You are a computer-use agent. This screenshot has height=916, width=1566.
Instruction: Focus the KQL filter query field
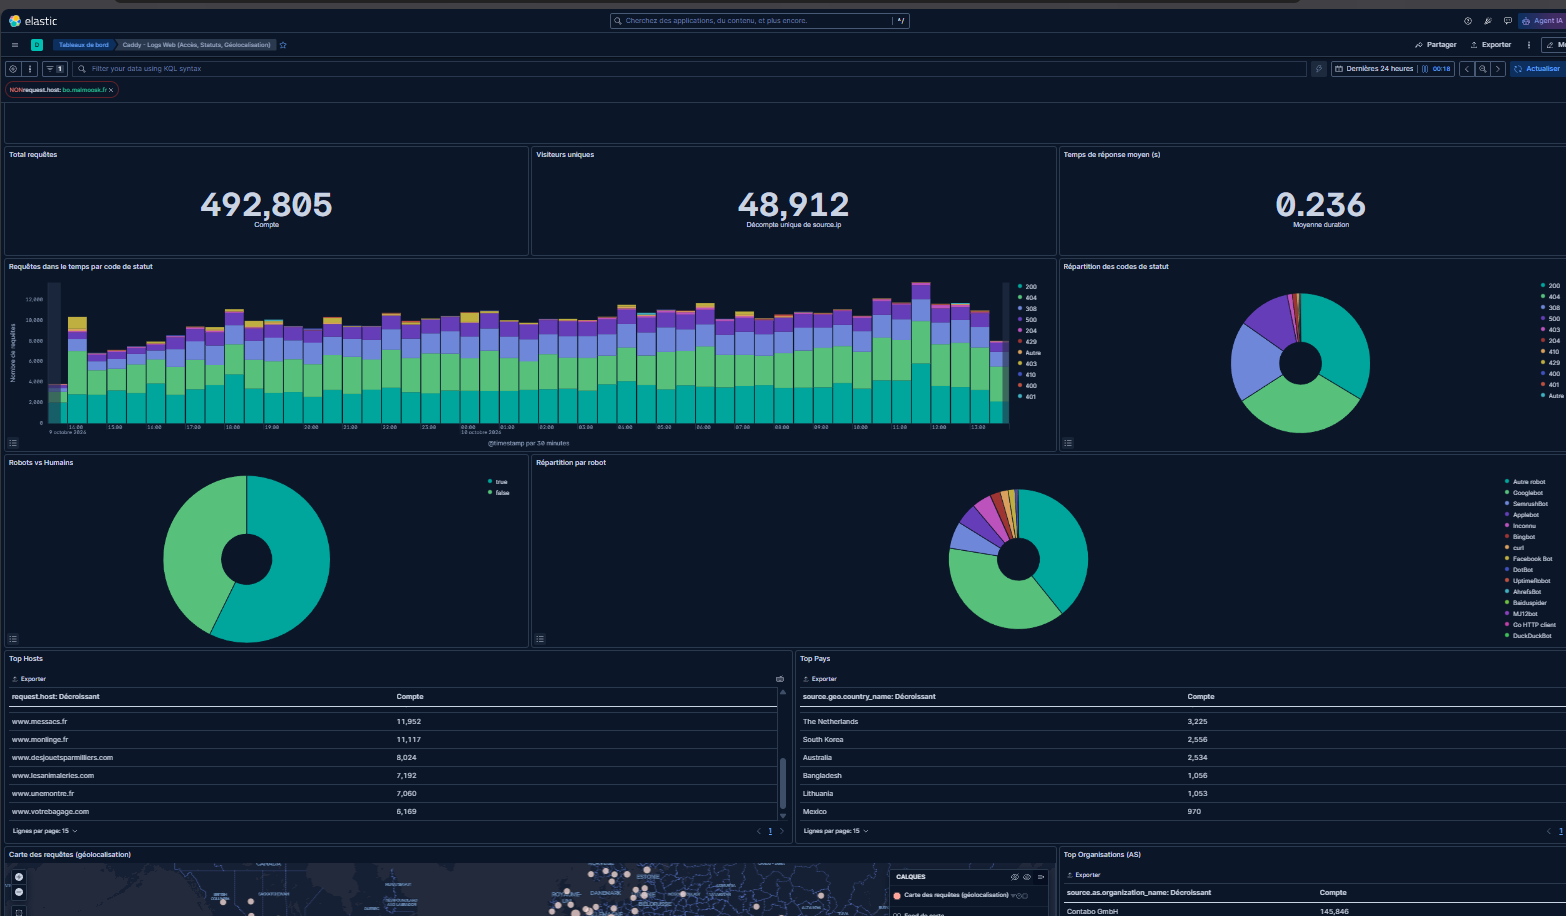click(x=690, y=69)
